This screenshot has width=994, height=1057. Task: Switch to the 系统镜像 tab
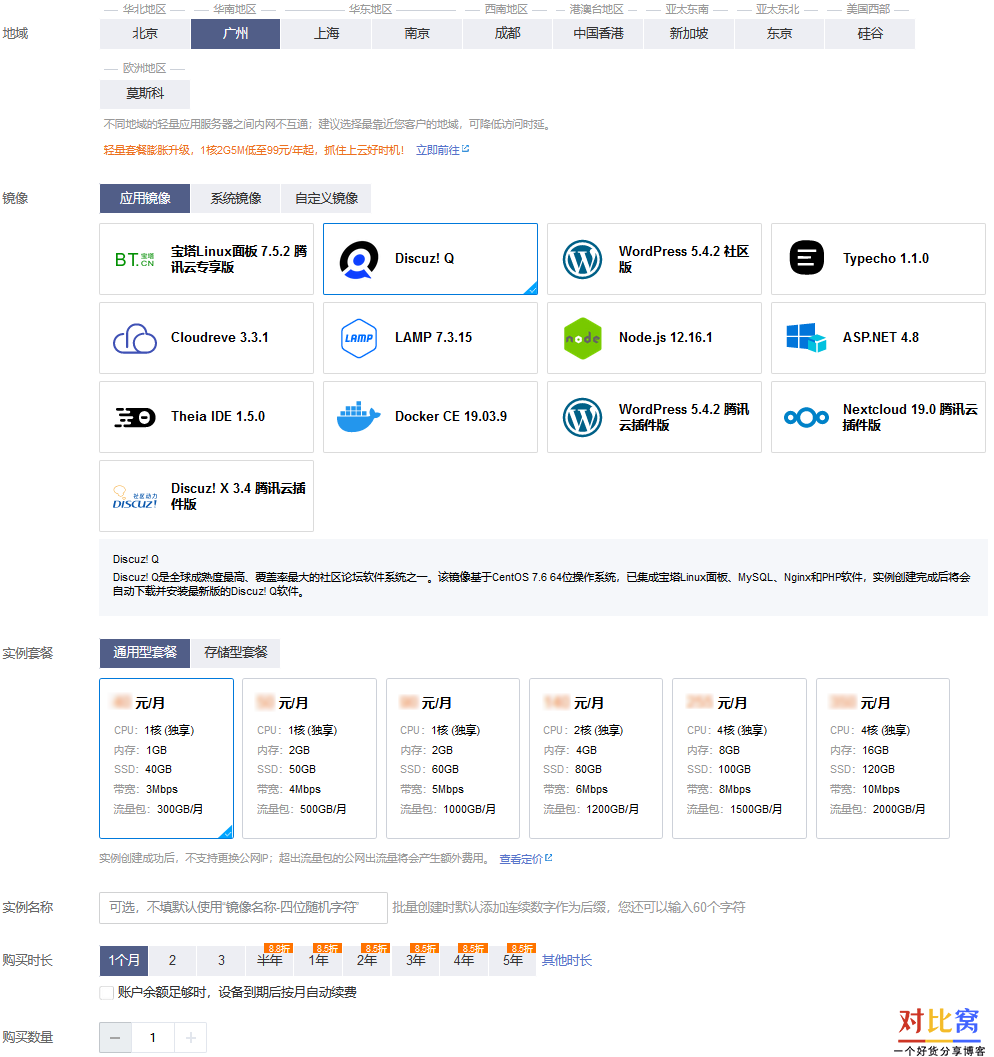point(235,198)
